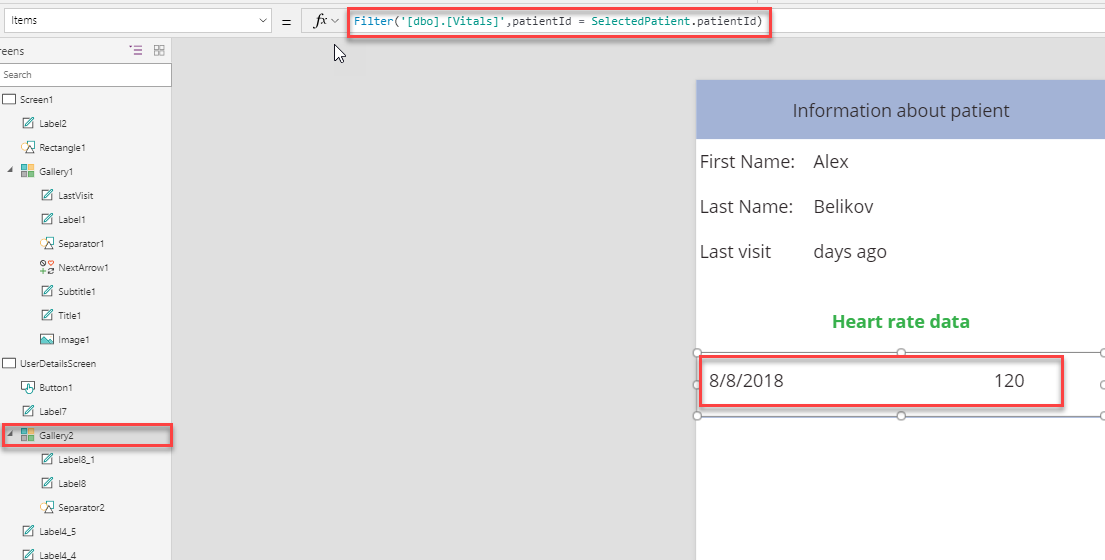This screenshot has height=560, width=1105.
Task: Click the LastVisit label icon
Action: point(47,195)
